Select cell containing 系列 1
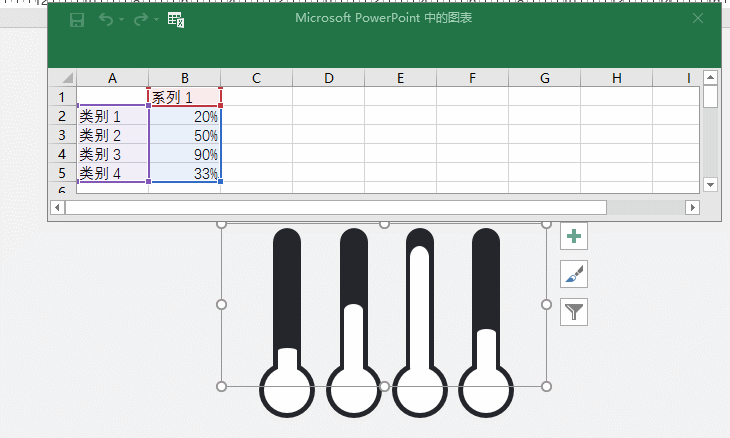 click(x=184, y=97)
